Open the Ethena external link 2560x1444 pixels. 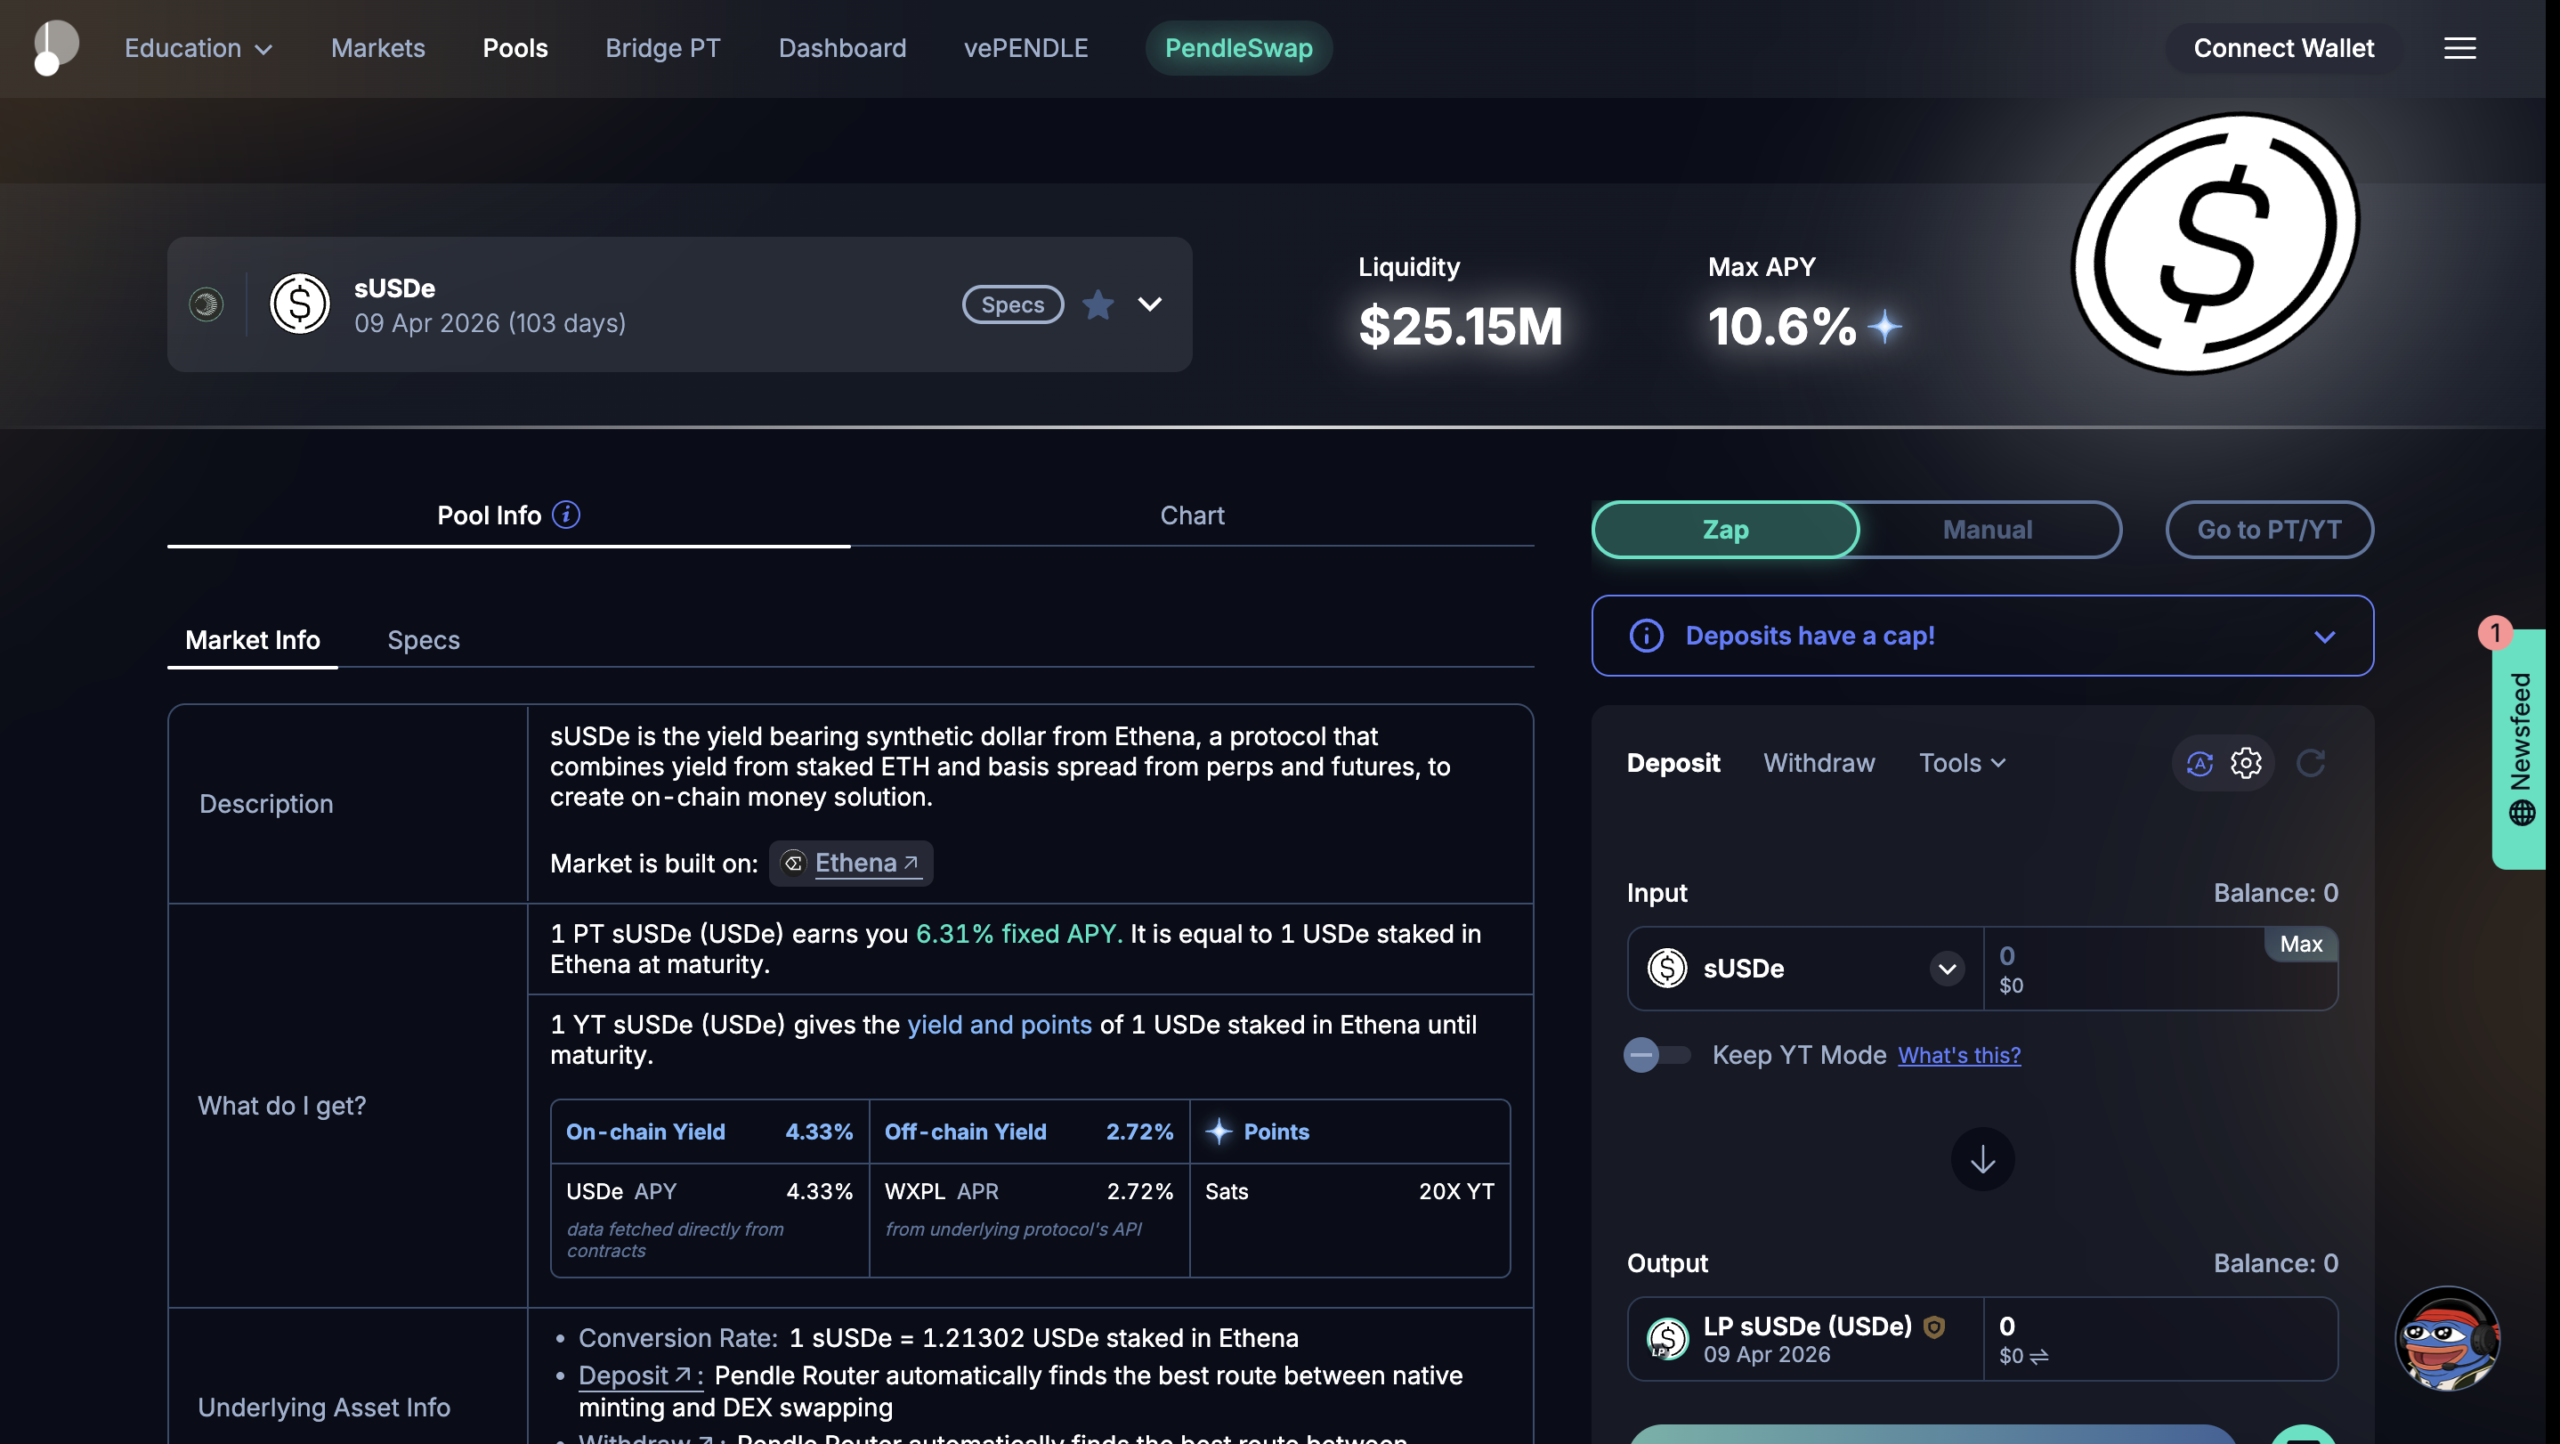pyautogui.click(x=865, y=863)
